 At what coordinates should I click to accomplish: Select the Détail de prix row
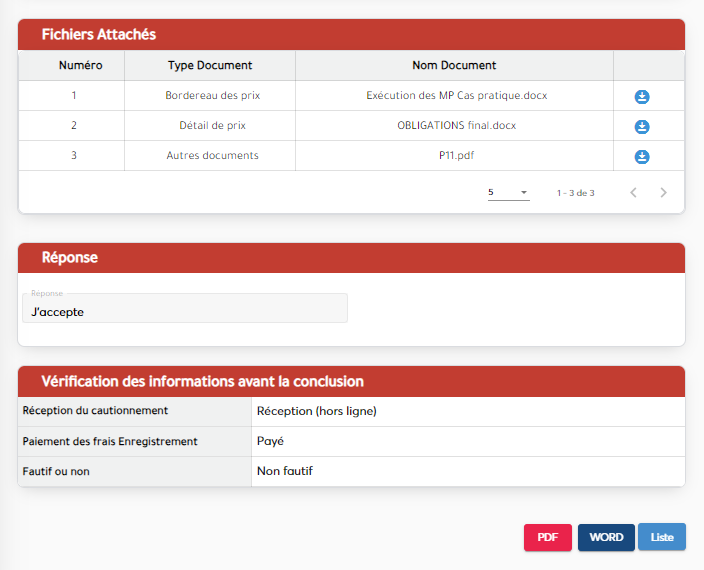210,126
